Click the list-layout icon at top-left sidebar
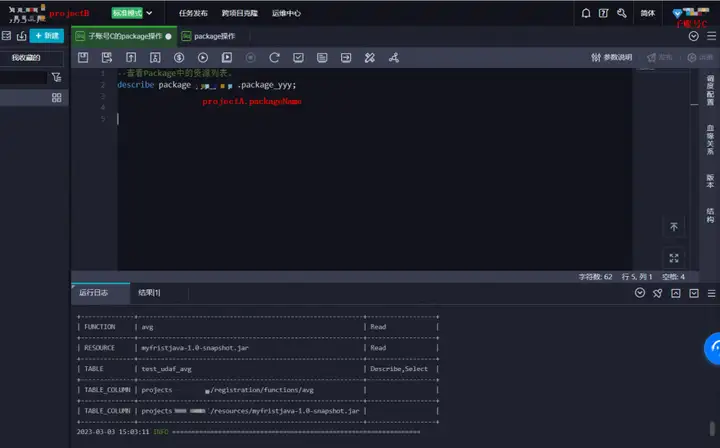This screenshot has height=448, width=720. coord(6,36)
